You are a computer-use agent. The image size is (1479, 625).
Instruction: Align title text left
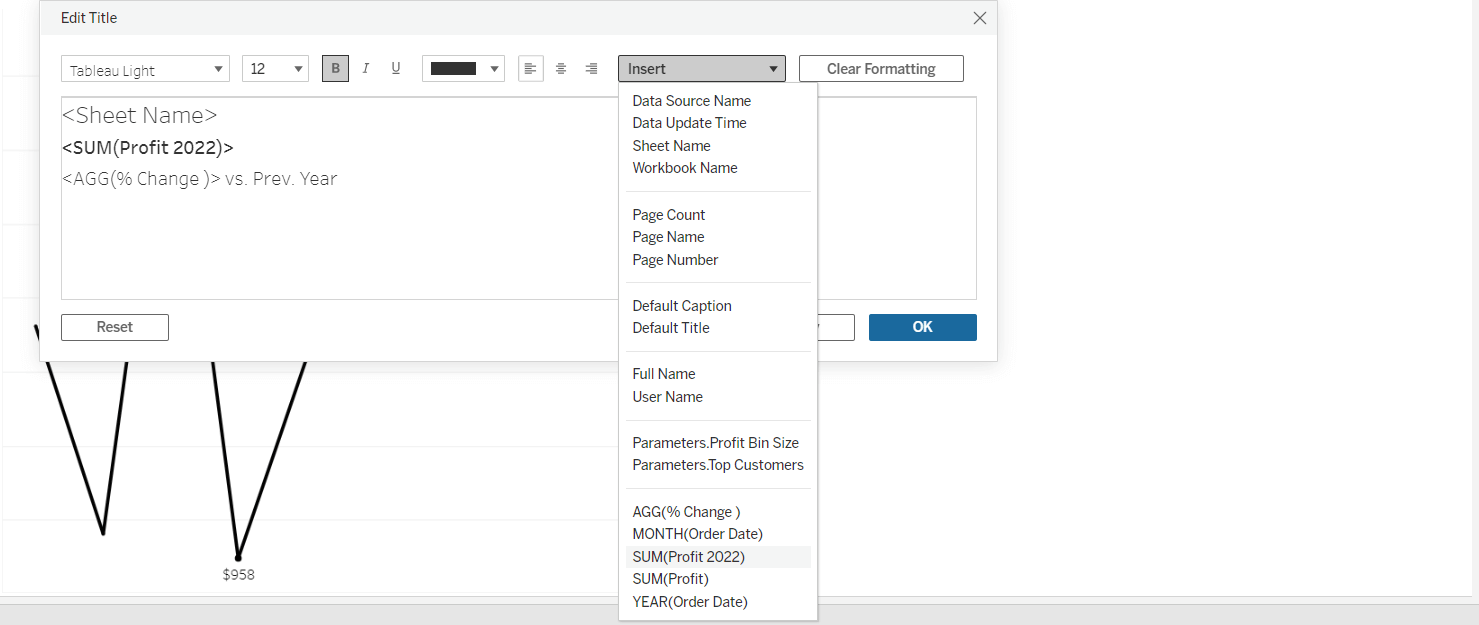[531, 68]
